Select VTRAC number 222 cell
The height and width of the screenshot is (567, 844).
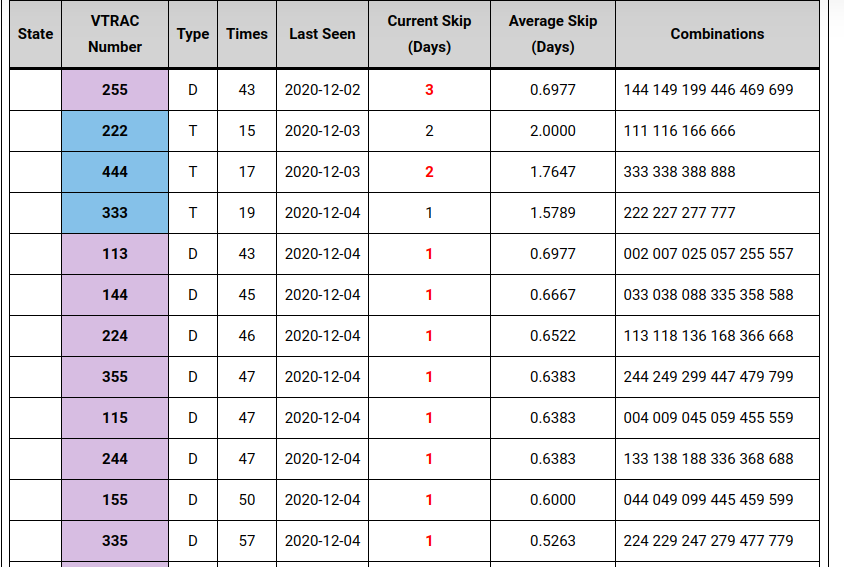(115, 131)
